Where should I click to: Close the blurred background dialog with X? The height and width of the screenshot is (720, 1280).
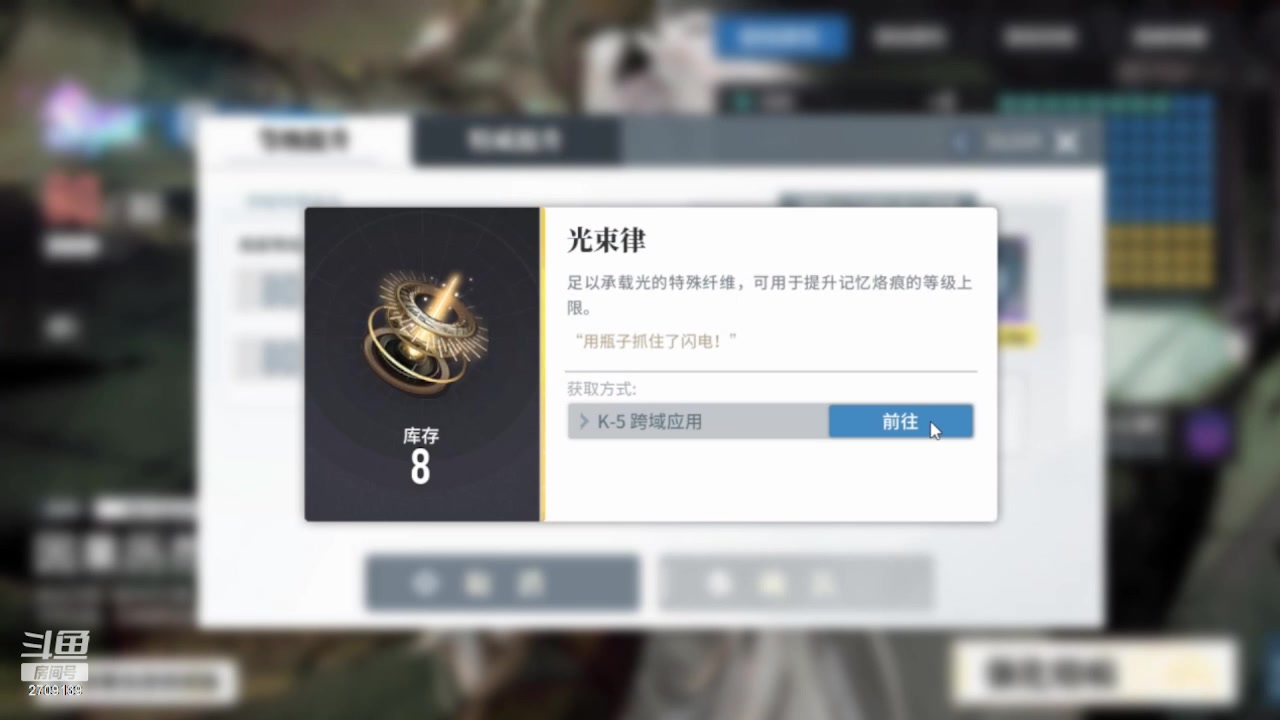1067,143
